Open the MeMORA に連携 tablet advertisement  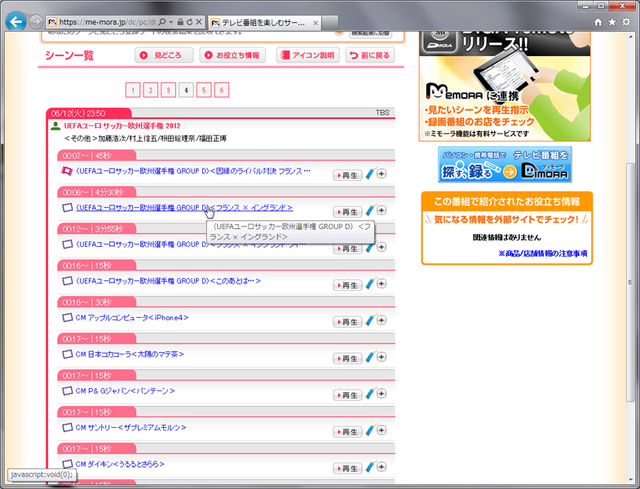tap(505, 87)
